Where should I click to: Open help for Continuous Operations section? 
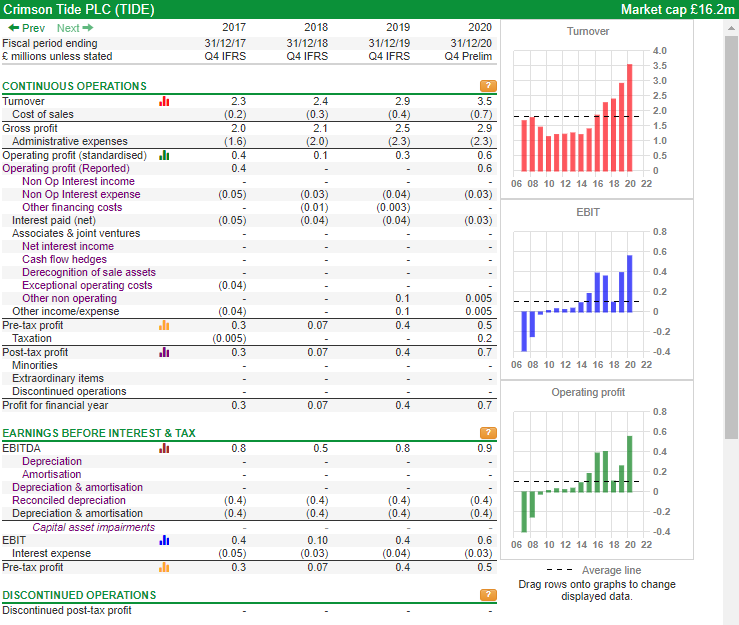pyautogui.click(x=488, y=86)
